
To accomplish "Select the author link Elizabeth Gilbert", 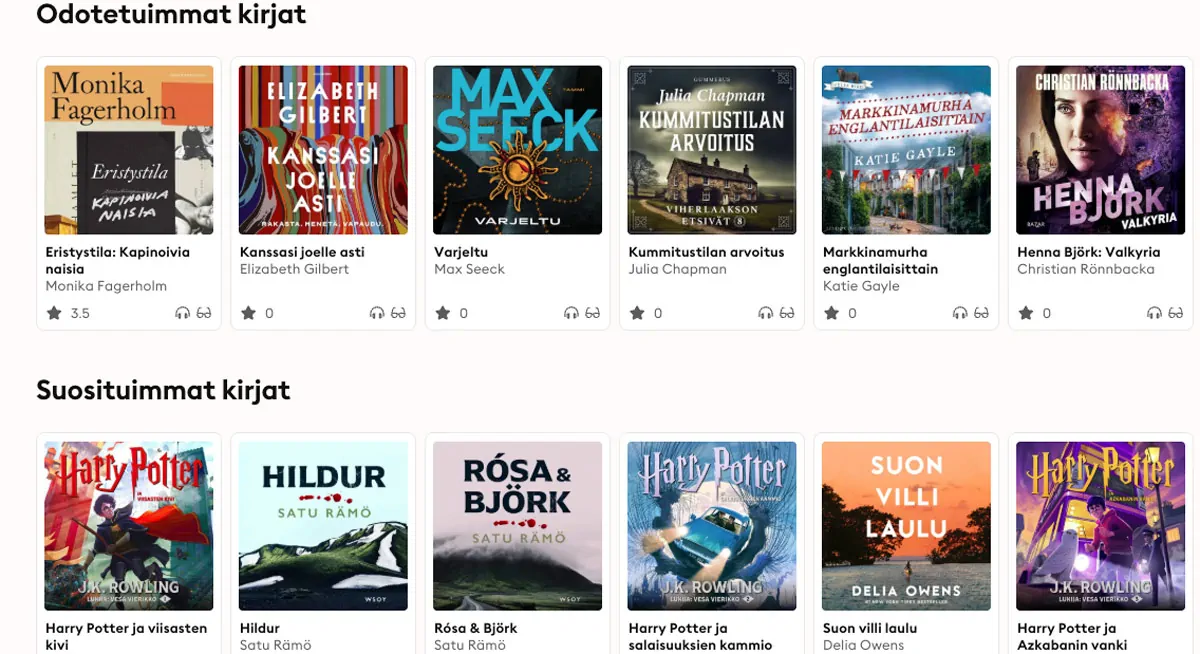I will (294, 268).
